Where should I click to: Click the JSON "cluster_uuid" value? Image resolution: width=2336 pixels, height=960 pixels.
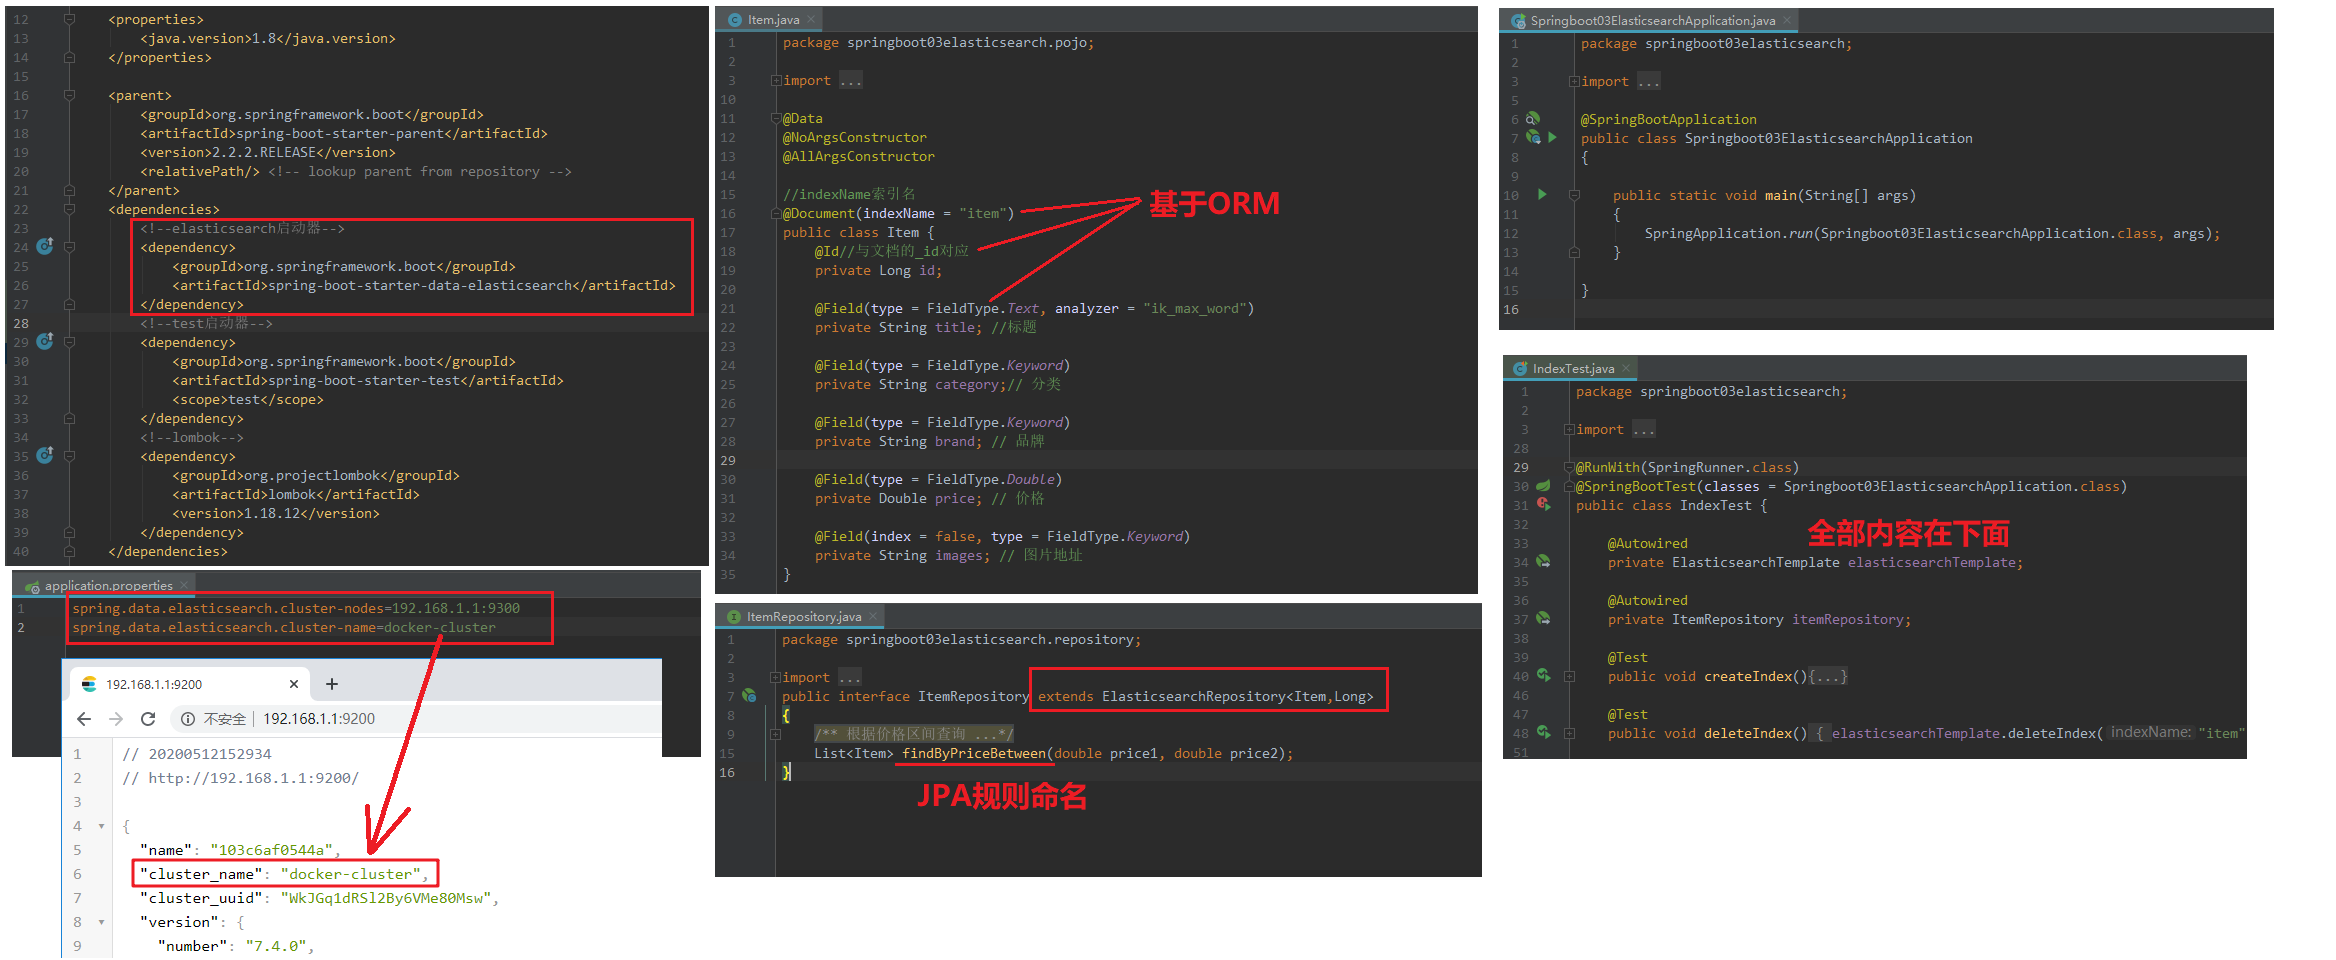pyautogui.click(x=386, y=898)
